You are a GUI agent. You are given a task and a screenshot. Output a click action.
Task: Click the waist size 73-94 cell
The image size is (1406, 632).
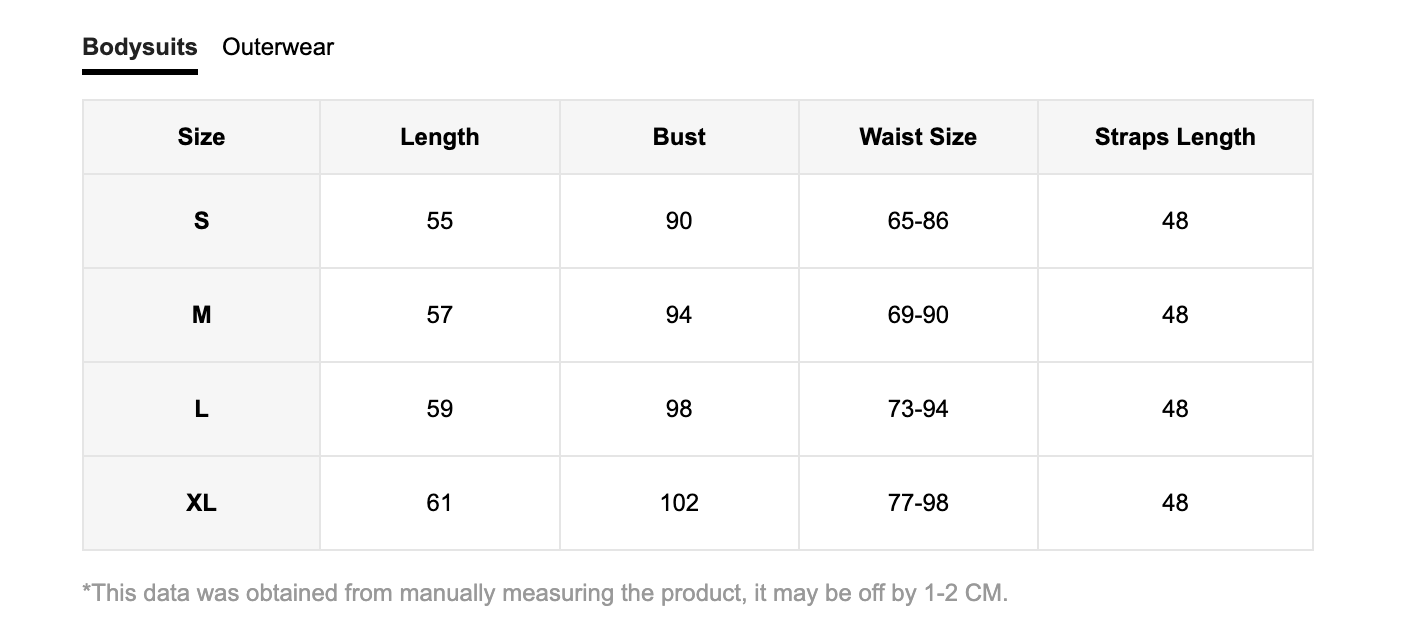click(x=918, y=409)
